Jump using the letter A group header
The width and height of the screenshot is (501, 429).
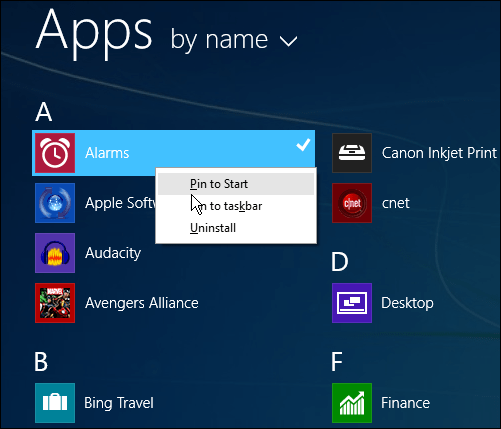(44, 112)
